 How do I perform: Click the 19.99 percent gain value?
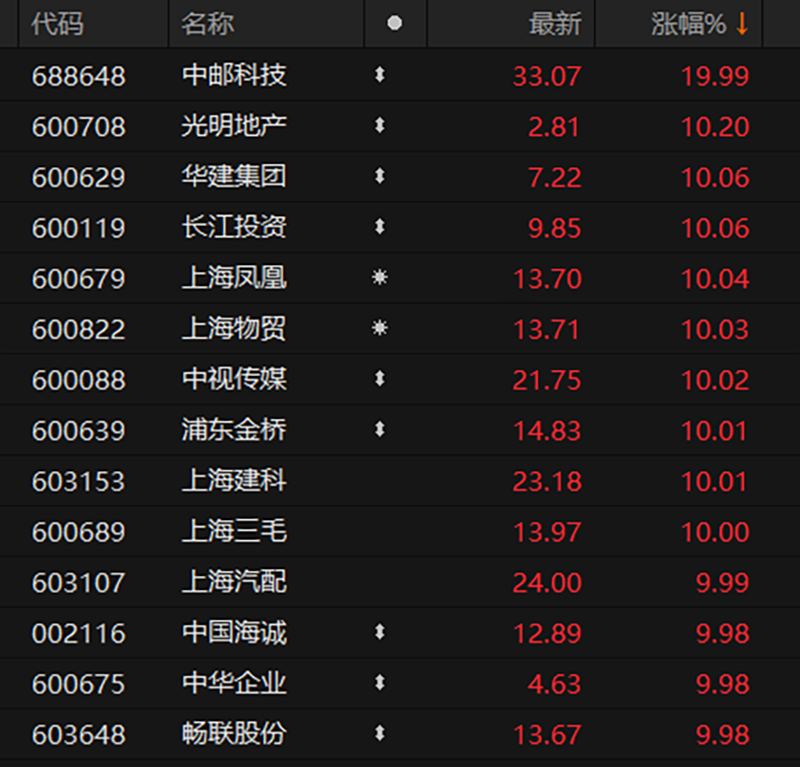click(715, 76)
